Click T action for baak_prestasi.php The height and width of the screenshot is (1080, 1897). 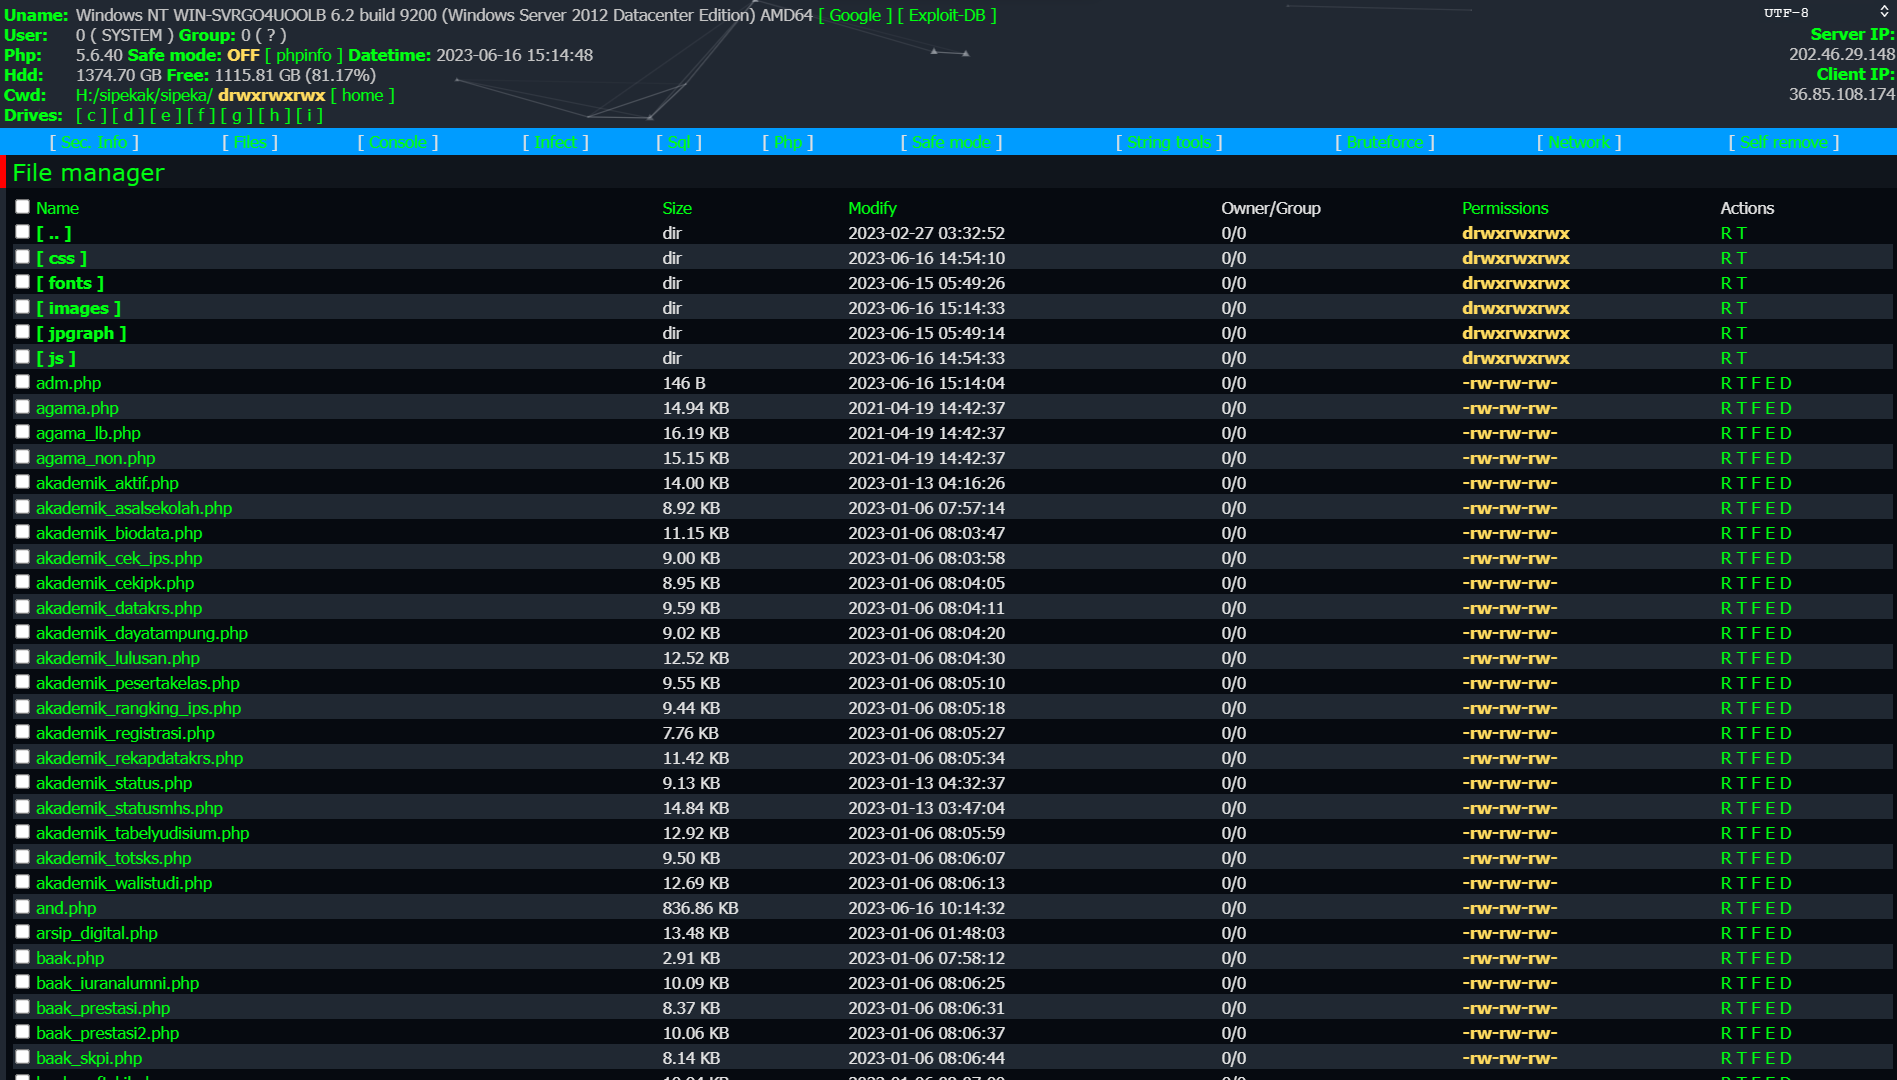[1741, 1008]
